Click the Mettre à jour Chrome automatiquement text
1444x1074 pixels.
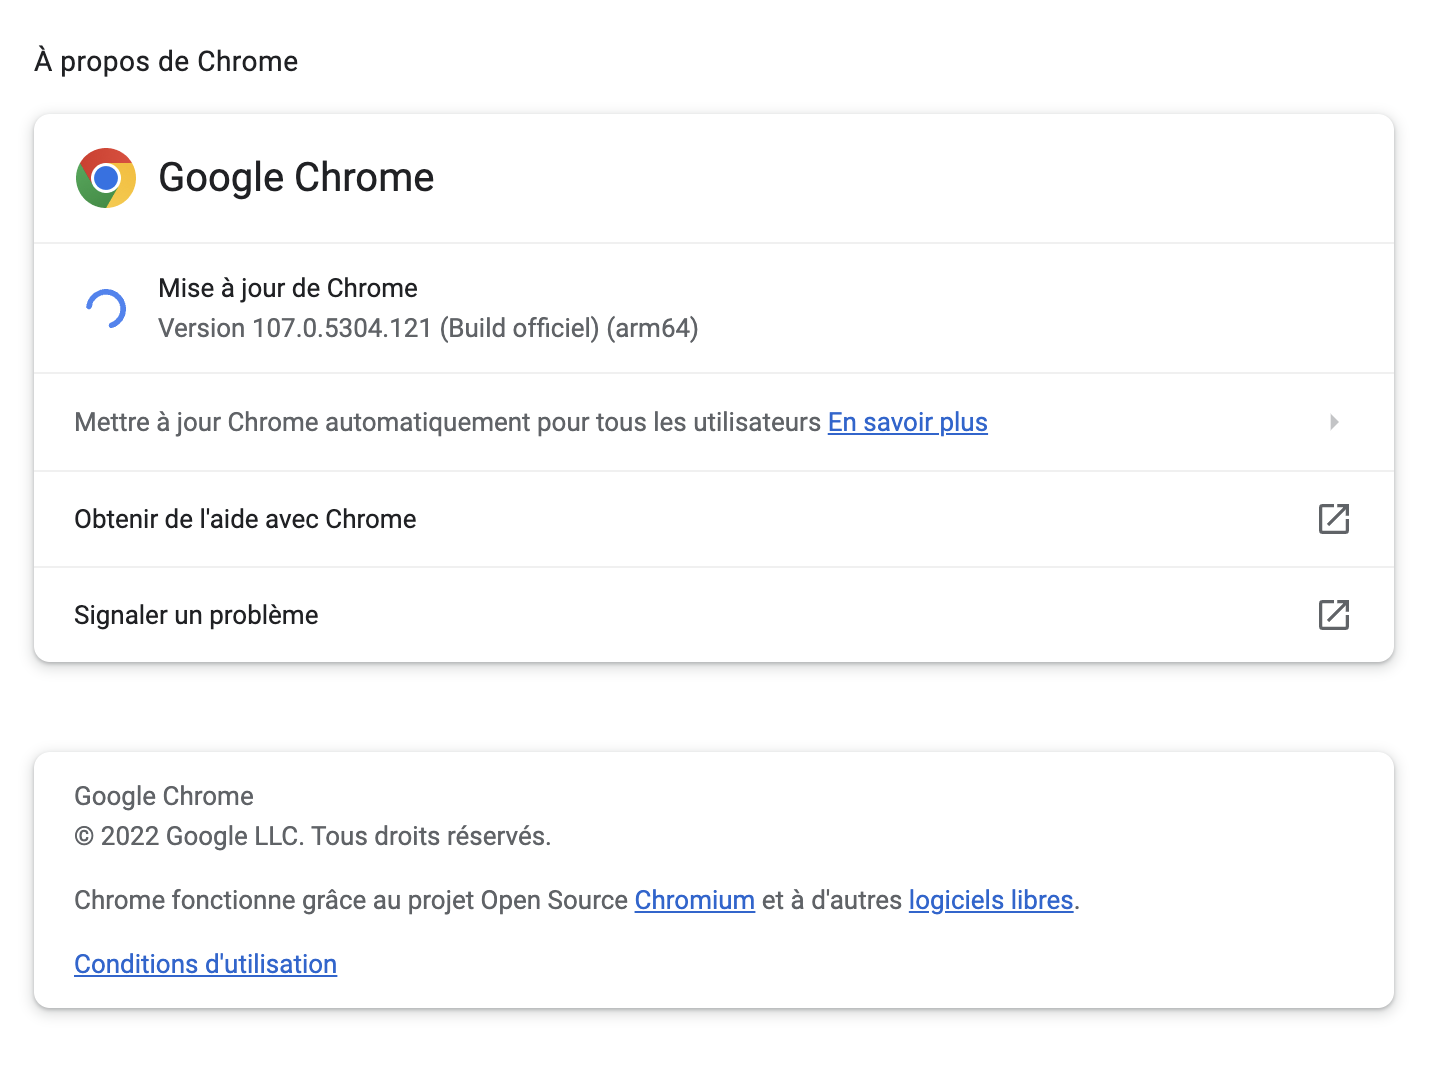447,422
